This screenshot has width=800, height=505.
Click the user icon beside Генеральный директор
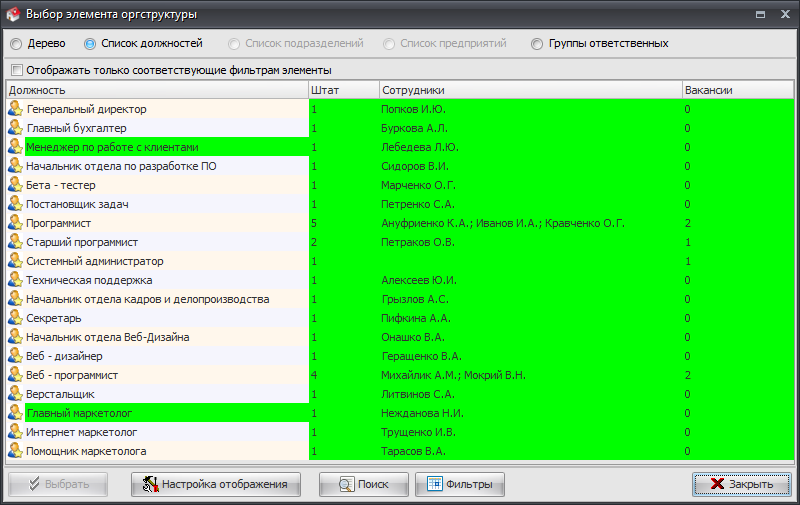coord(15,109)
